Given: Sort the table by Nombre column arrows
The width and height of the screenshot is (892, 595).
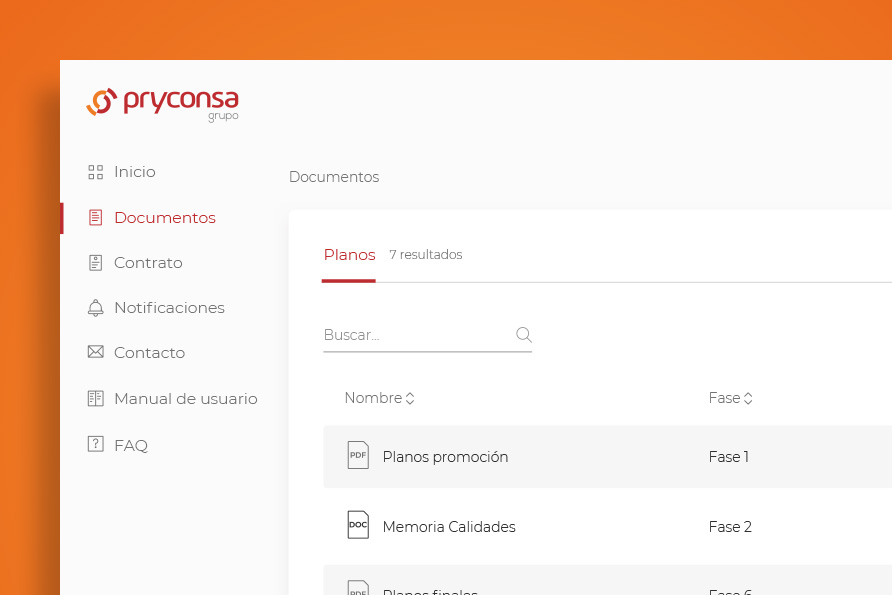Looking at the screenshot, I should click(410, 398).
